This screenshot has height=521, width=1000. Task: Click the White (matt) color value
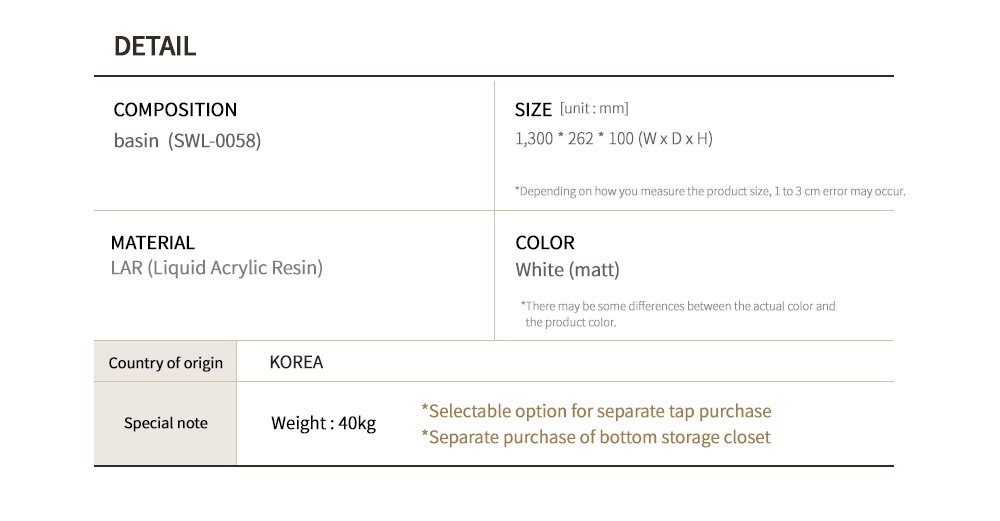pos(568,270)
